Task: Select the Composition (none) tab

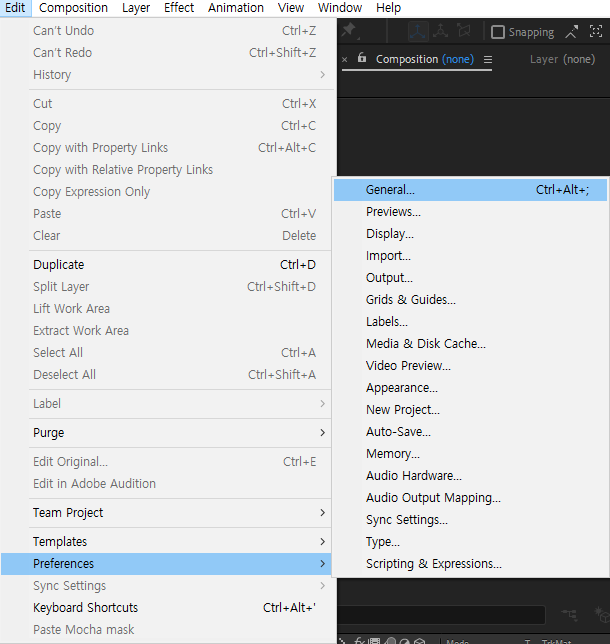Action: pos(425,59)
